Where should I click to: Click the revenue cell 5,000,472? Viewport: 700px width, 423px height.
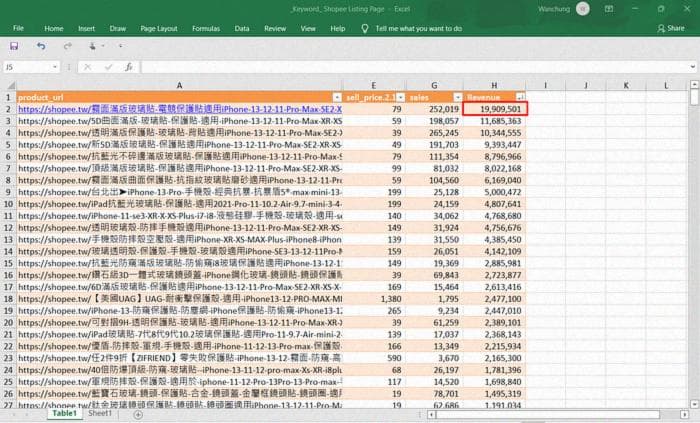coord(494,192)
